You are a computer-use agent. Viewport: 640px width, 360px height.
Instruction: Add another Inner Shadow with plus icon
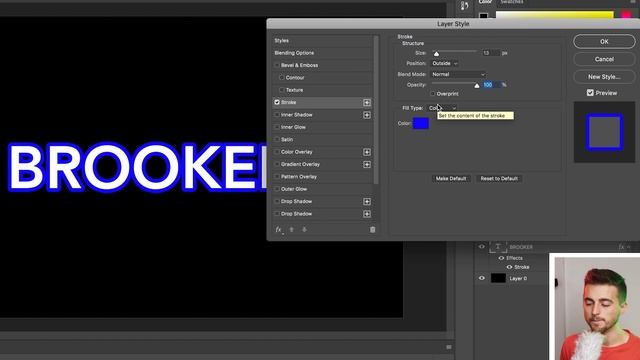[367, 115]
